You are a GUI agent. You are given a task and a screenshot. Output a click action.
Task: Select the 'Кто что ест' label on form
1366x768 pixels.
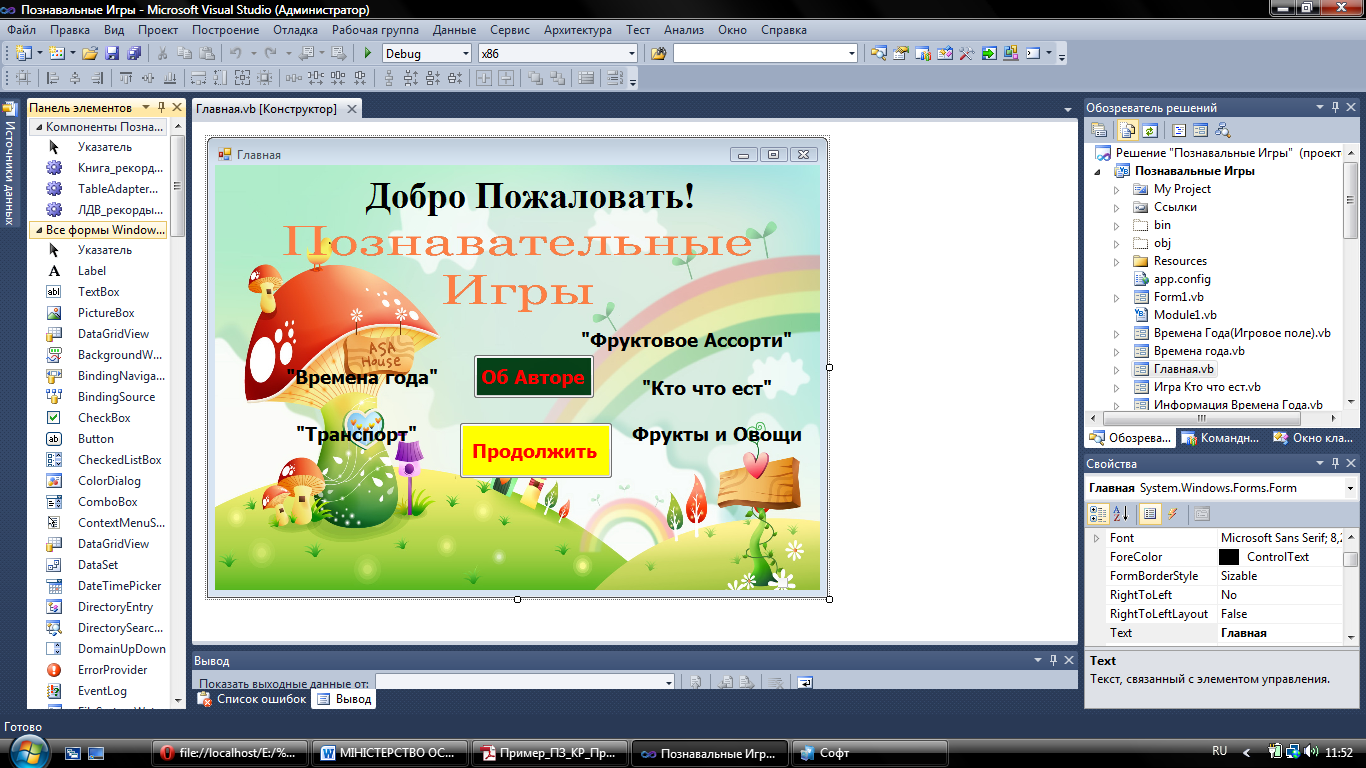[x=707, y=388]
